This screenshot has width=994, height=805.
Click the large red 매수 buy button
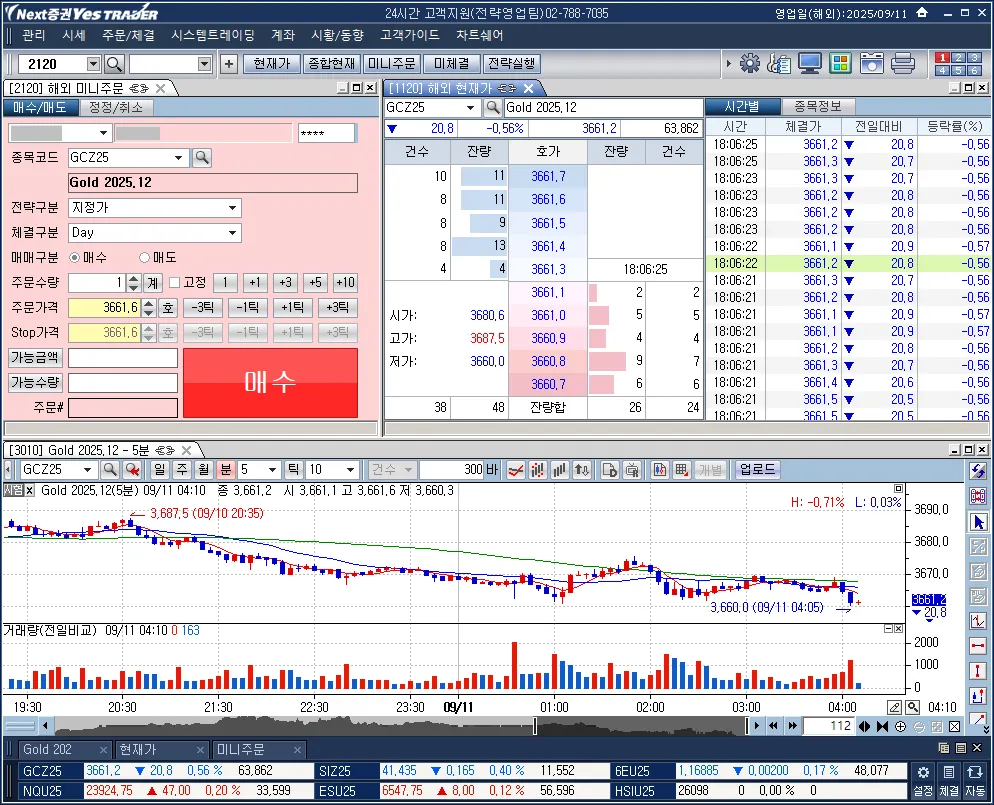[x=271, y=383]
